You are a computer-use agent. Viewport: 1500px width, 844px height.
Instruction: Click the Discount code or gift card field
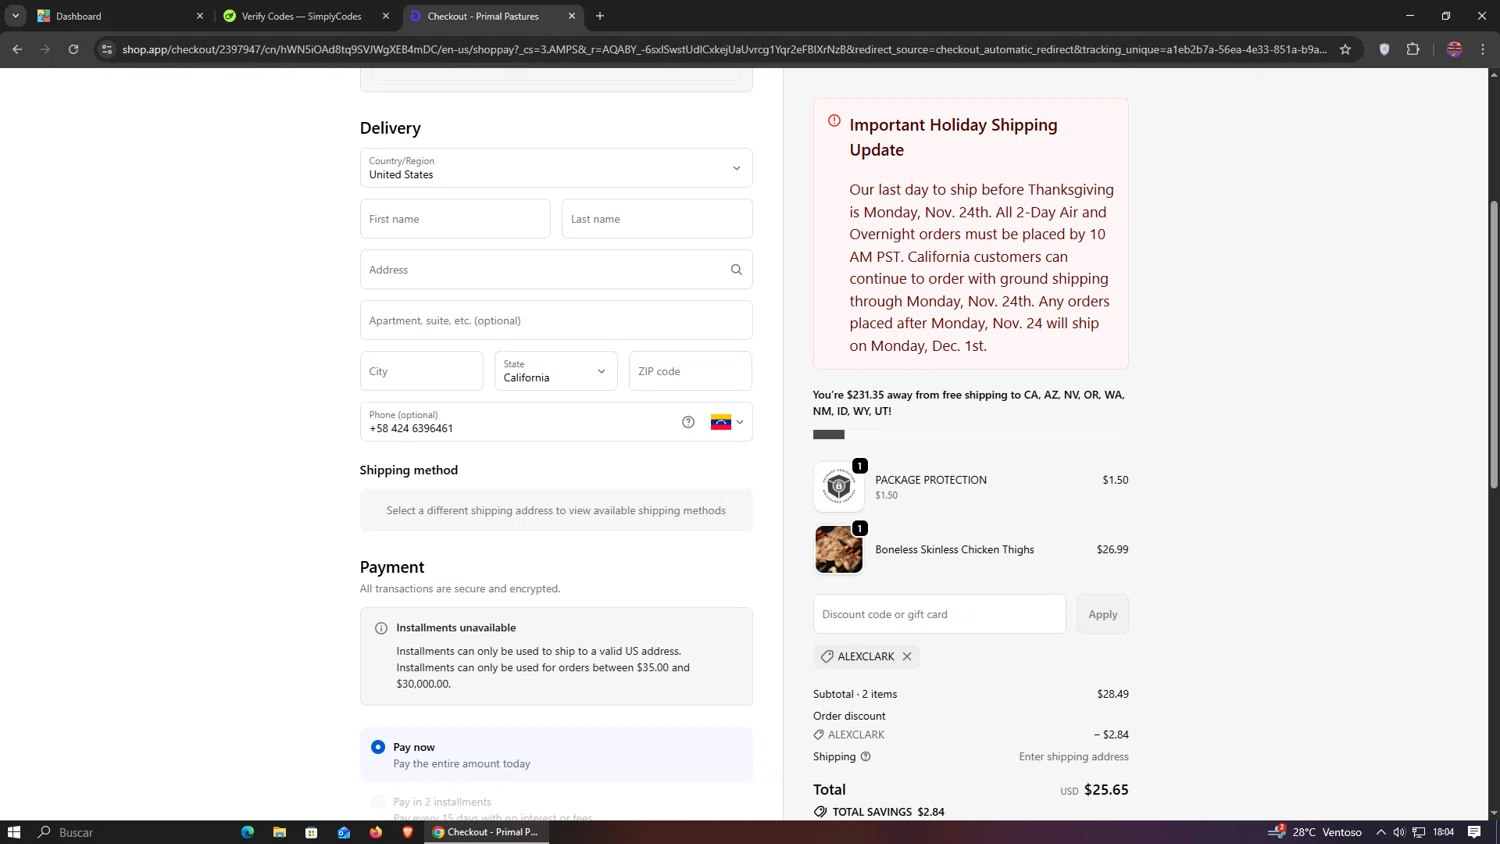click(939, 615)
